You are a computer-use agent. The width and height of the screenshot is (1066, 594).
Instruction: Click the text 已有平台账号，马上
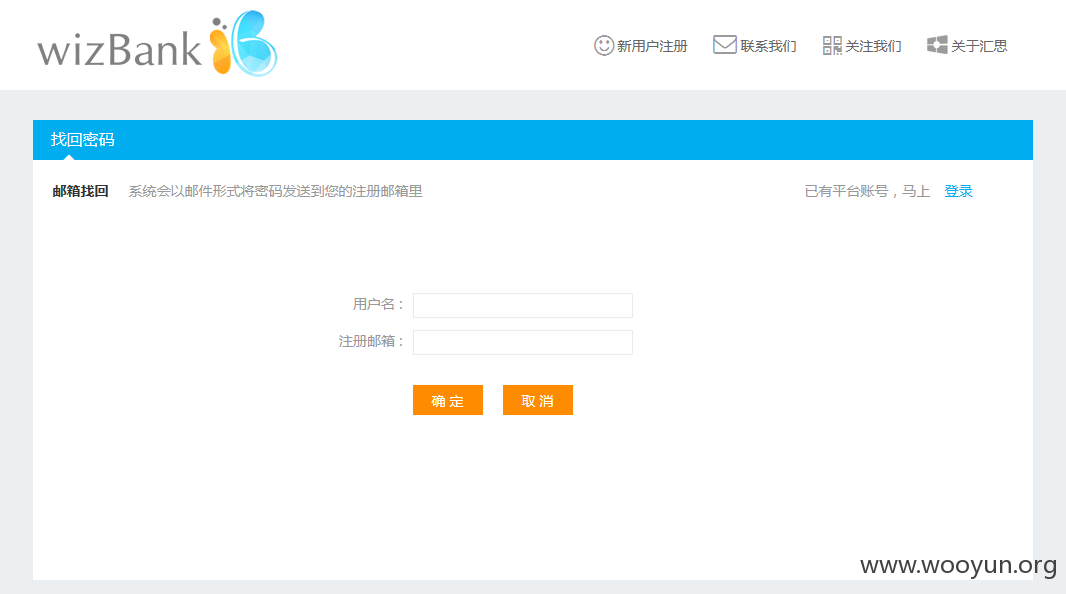[867, 192]
